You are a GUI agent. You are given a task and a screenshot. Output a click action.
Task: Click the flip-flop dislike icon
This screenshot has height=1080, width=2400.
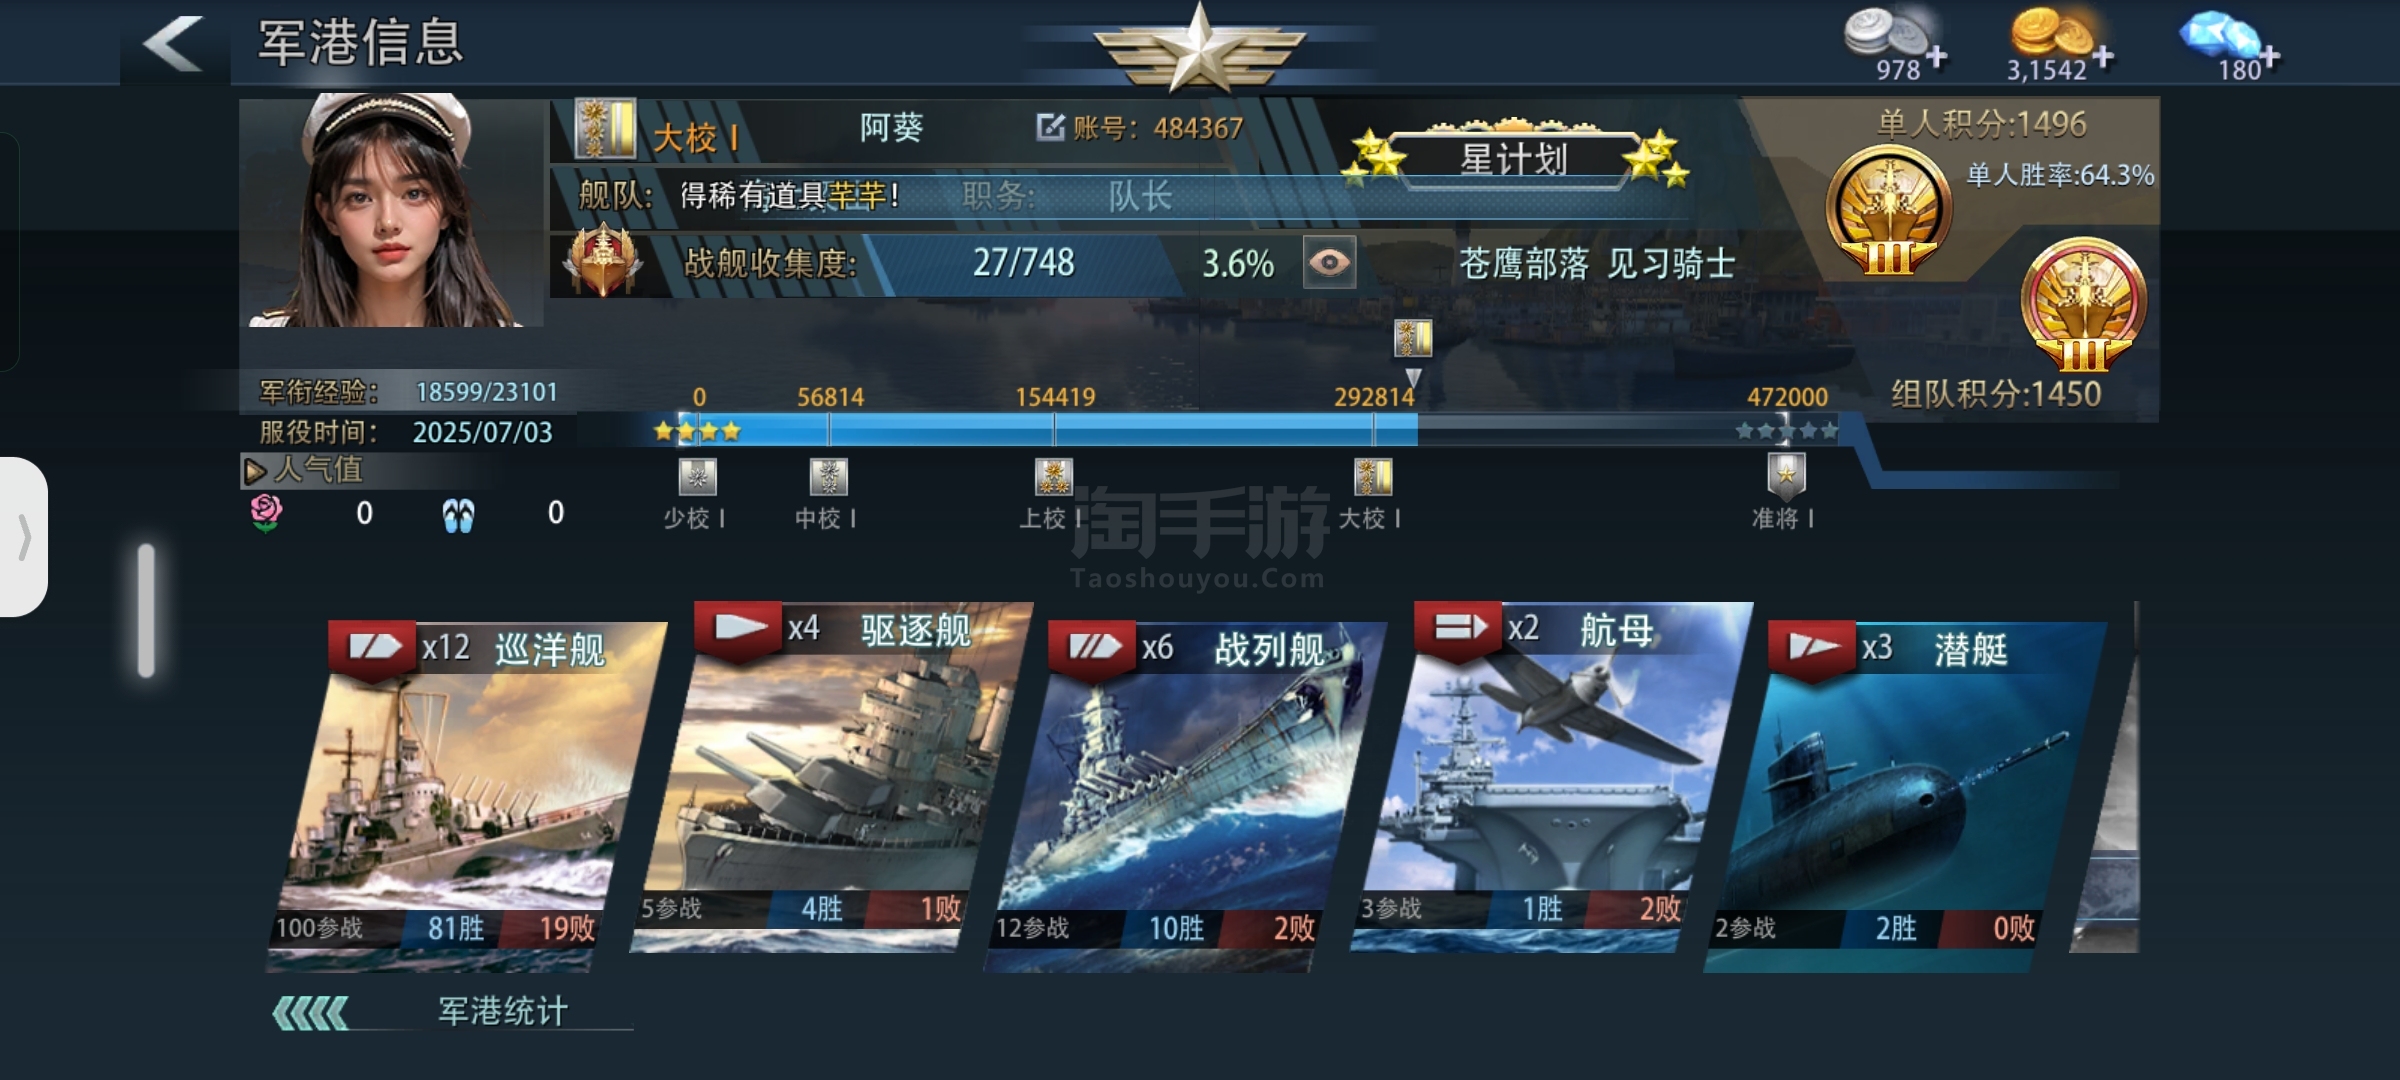click(459, 515)
